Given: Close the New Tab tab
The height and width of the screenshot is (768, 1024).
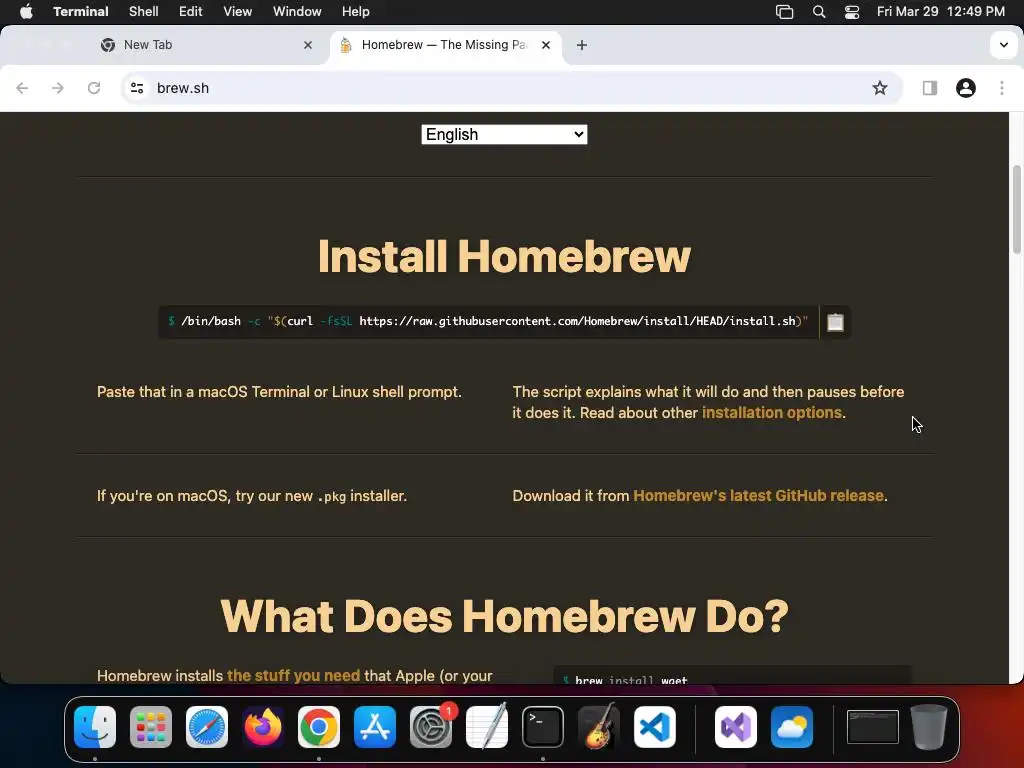Looking at the screenshot, I should [x=308, y=45].
